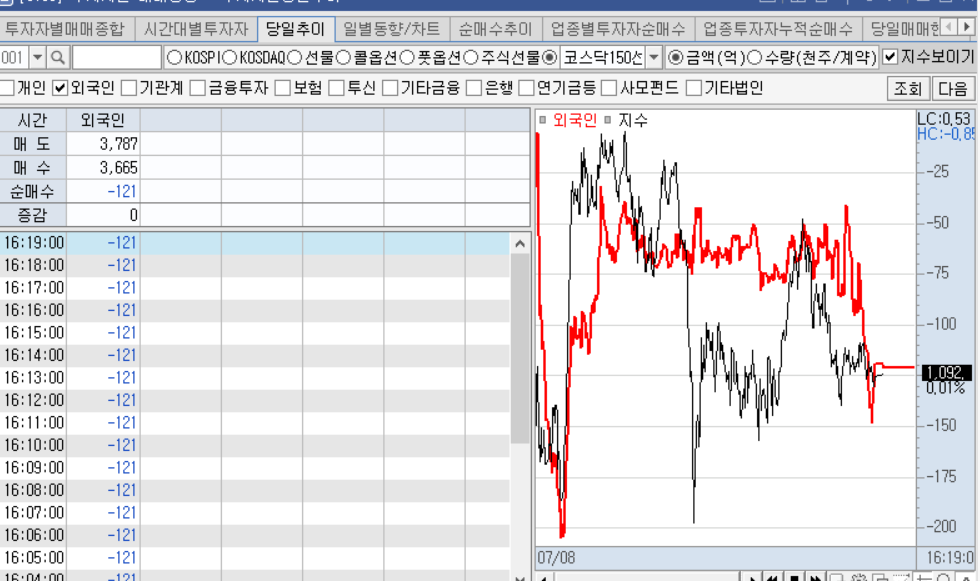This screenshot has height=581, width=980.
Task: Check the 보험 checkbox
Action: click(282, 88)
